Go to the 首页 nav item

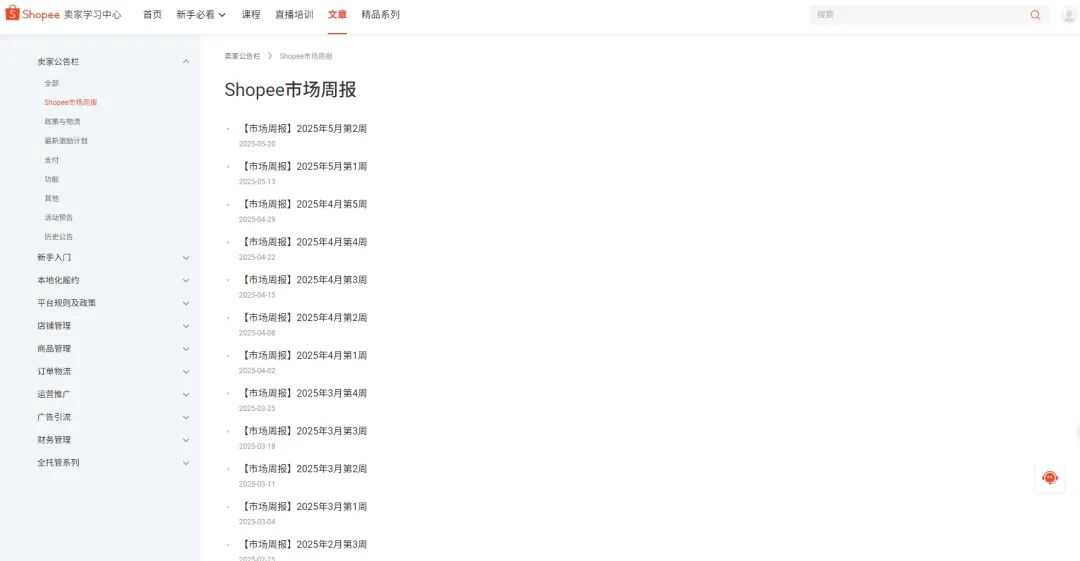[x=152, y=14]
